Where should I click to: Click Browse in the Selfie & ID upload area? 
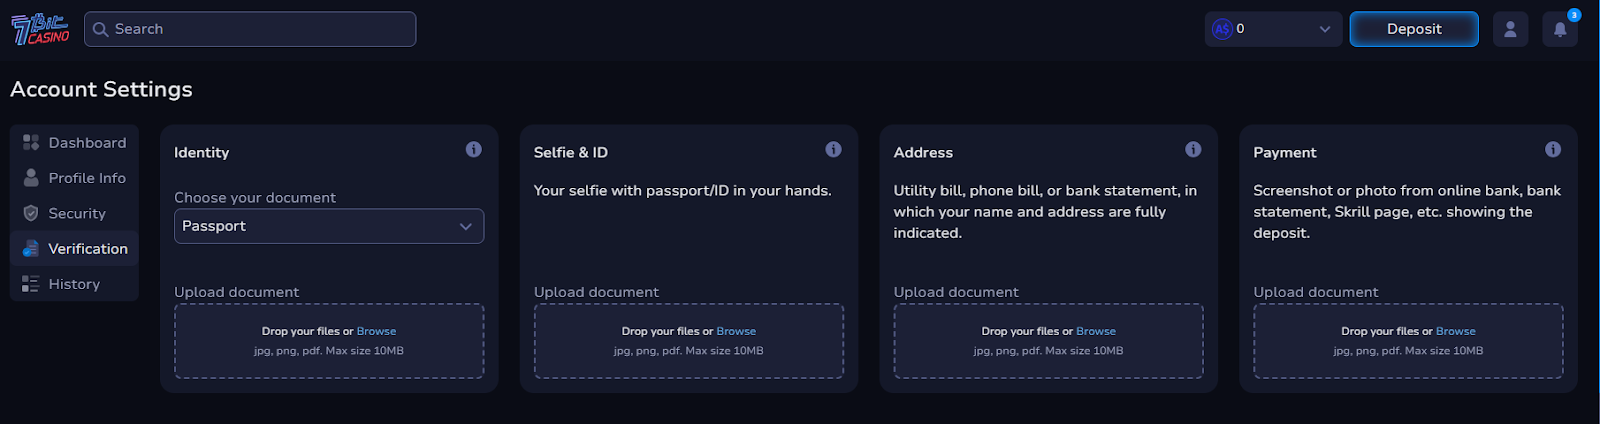(736, 331)
